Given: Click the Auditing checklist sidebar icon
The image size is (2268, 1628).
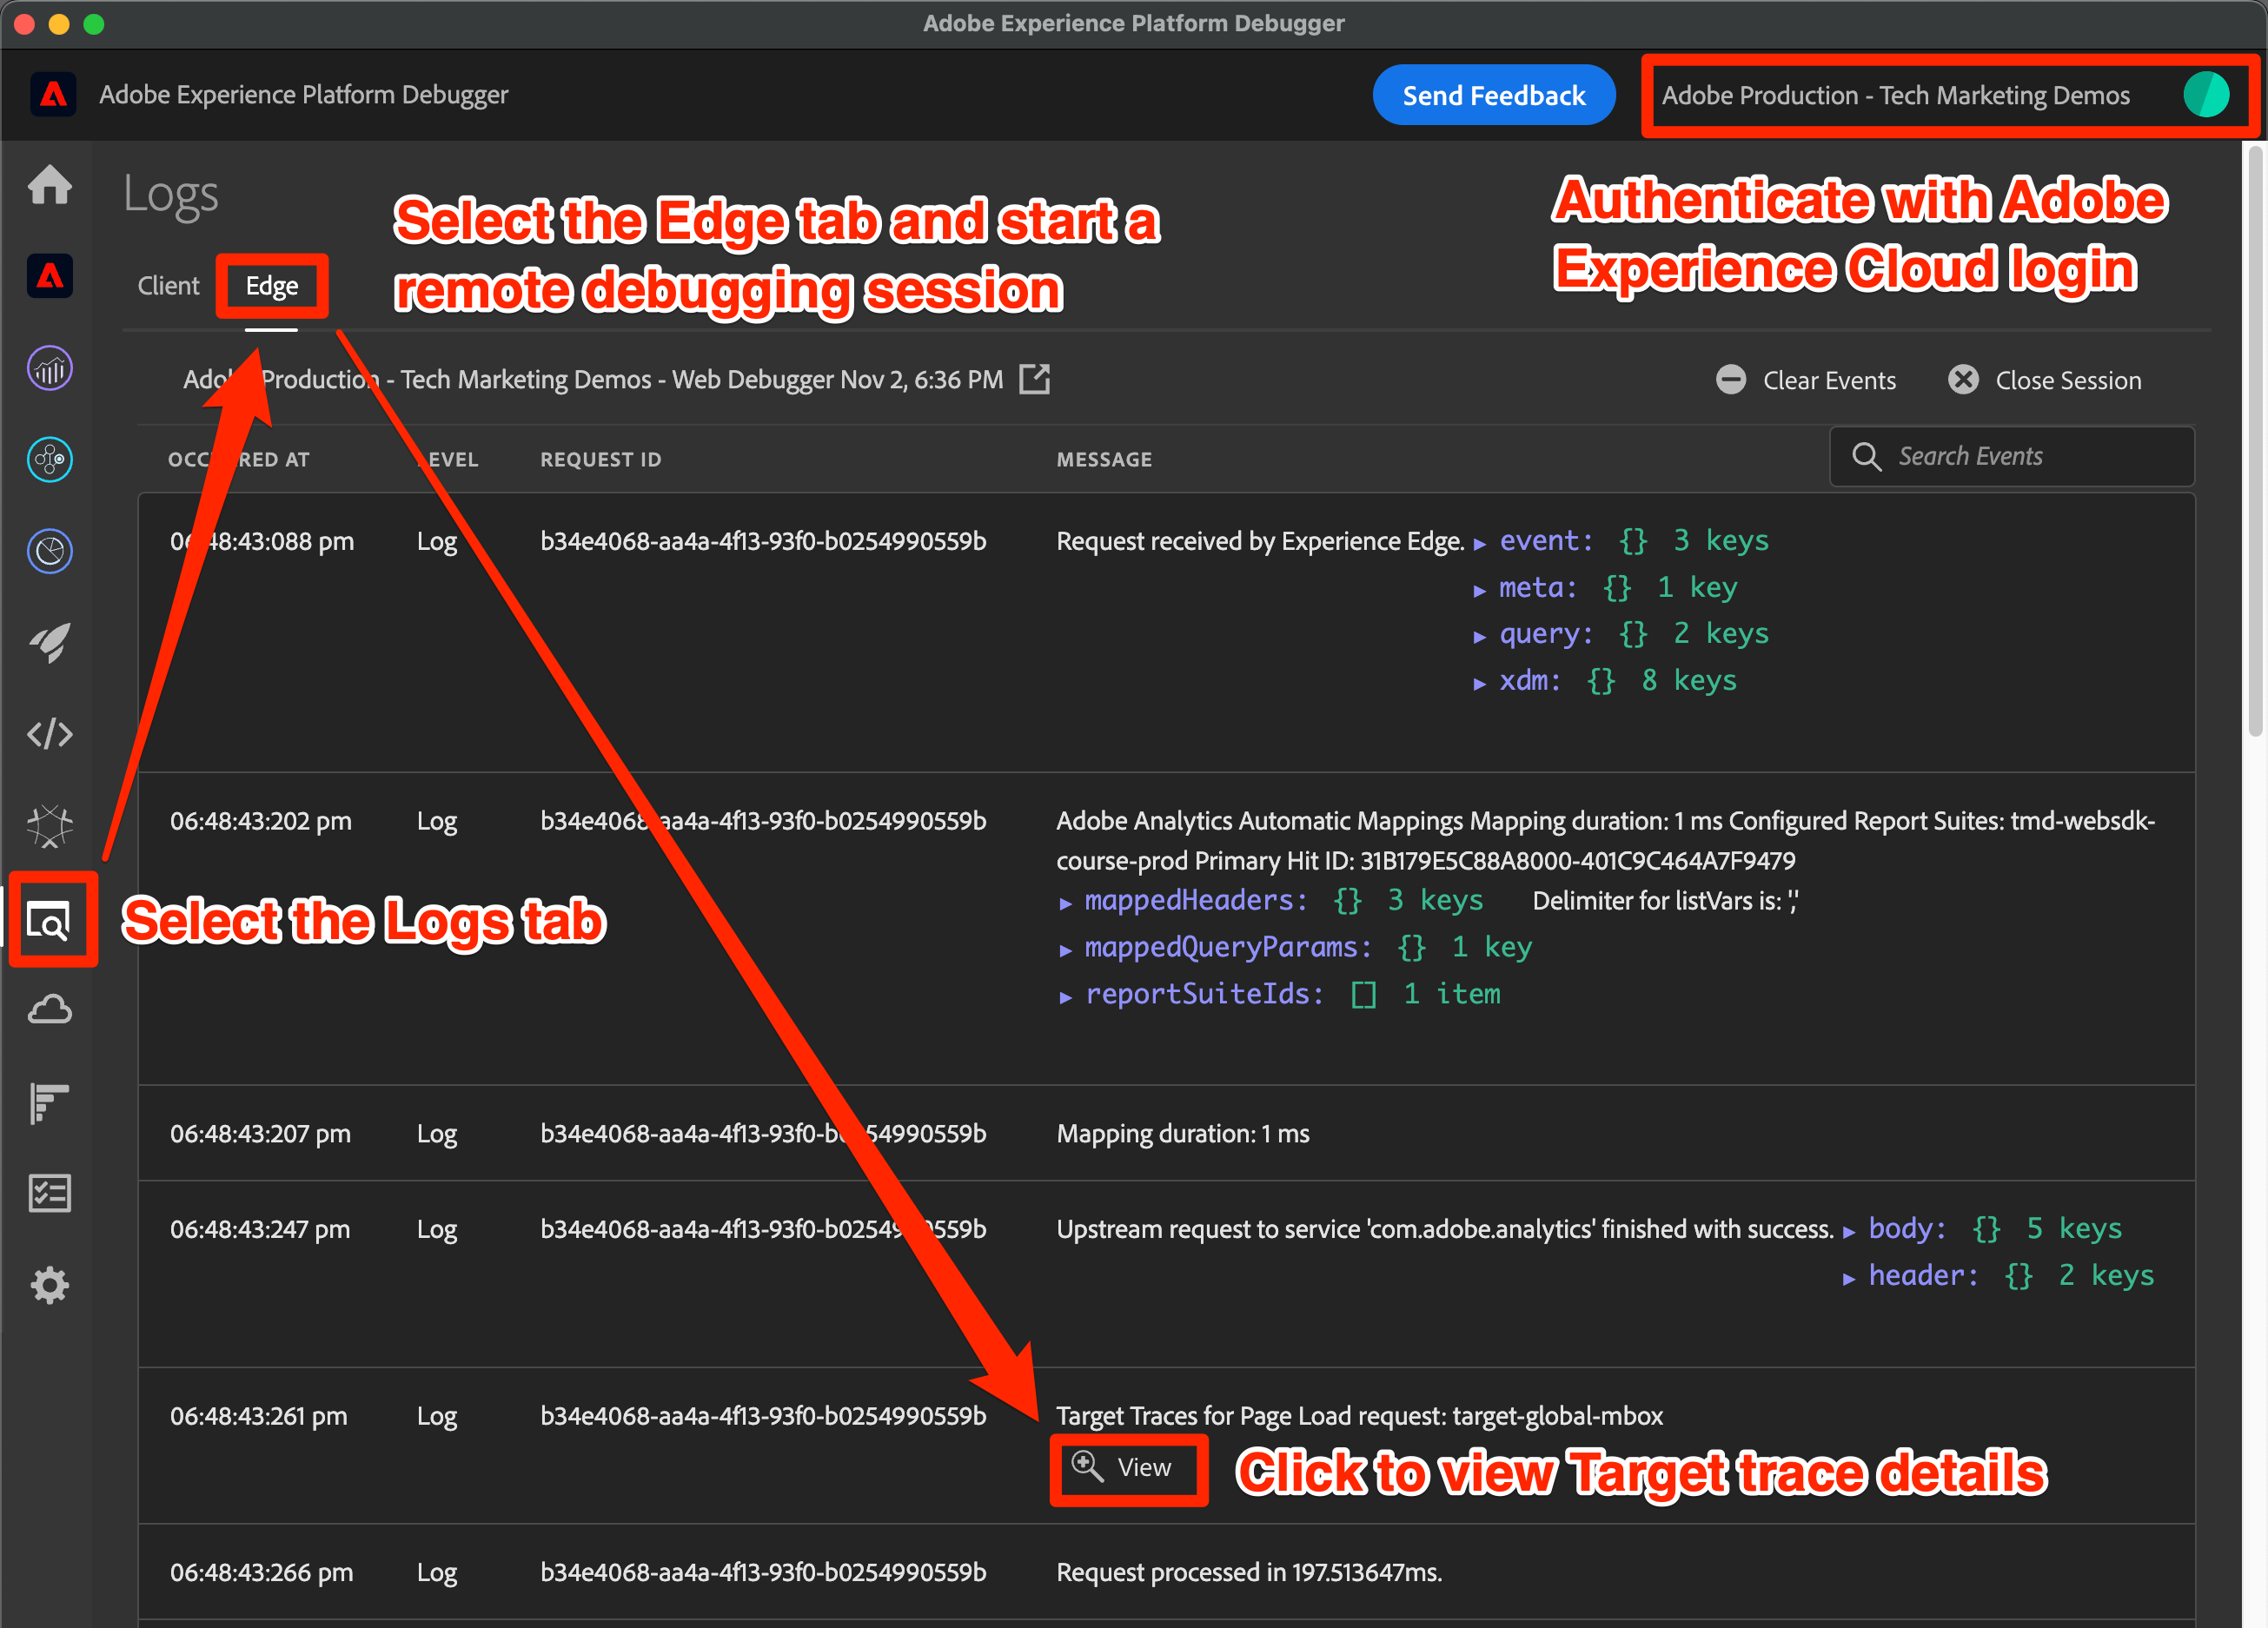Looking at the screenshot, I should tap(49, 1193).
